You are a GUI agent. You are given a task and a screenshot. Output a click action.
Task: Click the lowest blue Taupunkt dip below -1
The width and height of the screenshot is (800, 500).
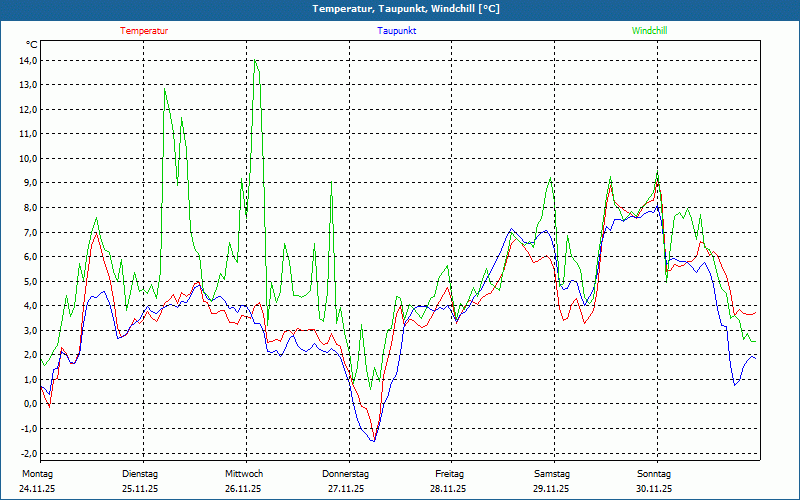(x=373, y=440)
